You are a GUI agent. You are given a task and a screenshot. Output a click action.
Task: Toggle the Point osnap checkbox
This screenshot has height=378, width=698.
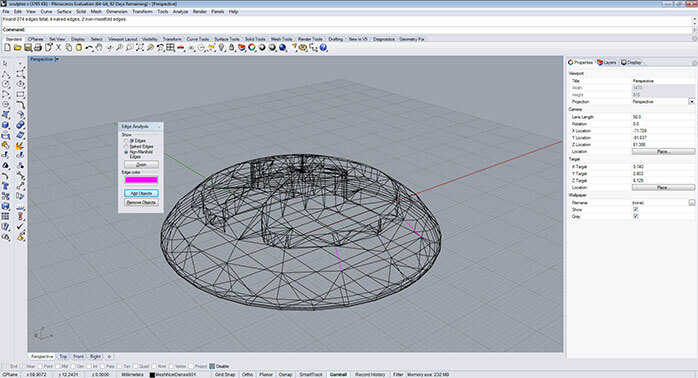pos(40,366)
